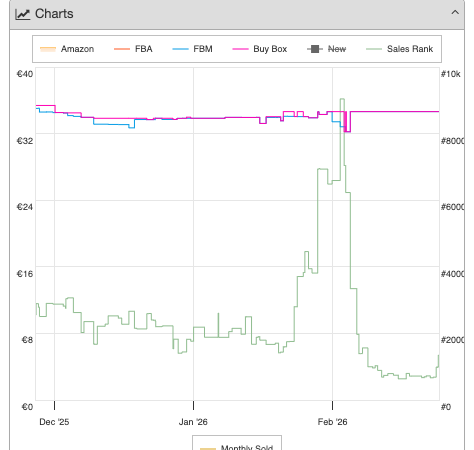Click the Dec '25 axis label
Viewport: 474px width, 450px height.
click(x=54, y=422)
